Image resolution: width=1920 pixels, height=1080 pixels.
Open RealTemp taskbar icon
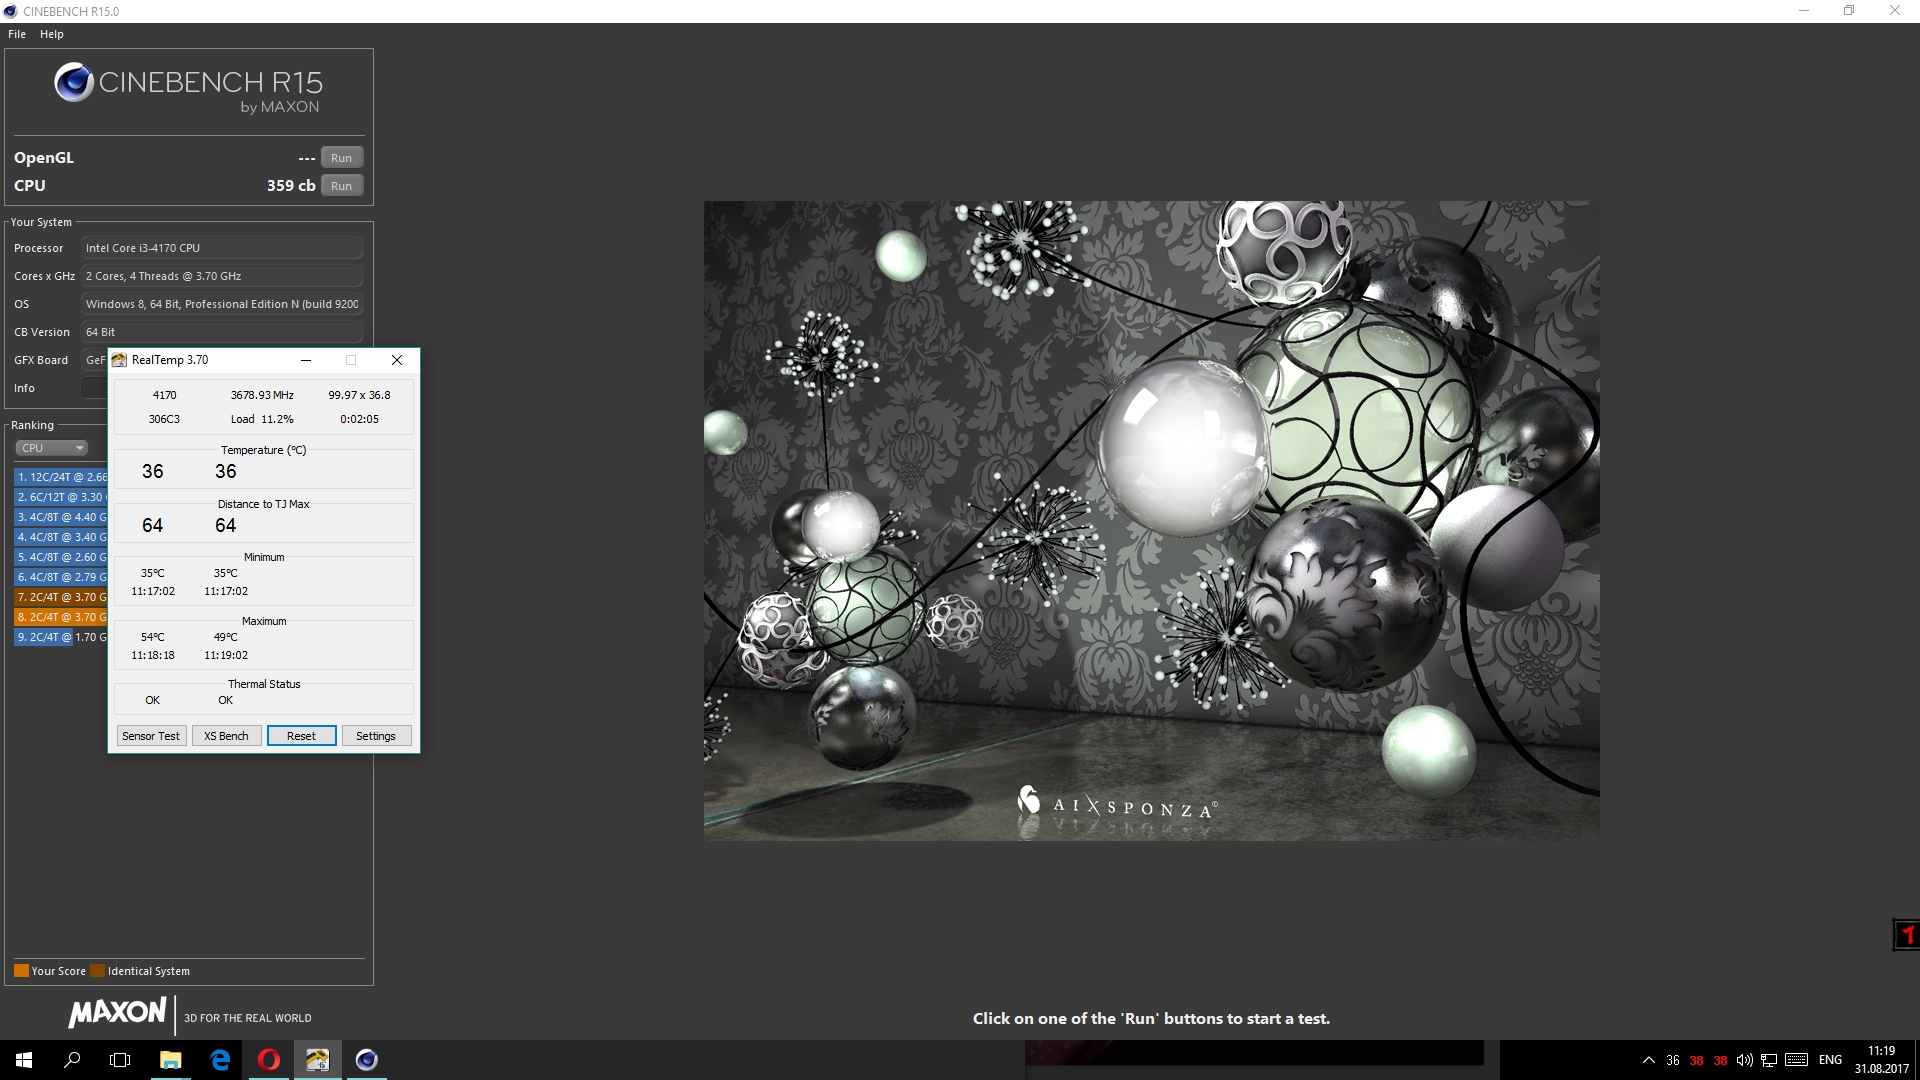pyautogui.click(x=317, y=1060)
